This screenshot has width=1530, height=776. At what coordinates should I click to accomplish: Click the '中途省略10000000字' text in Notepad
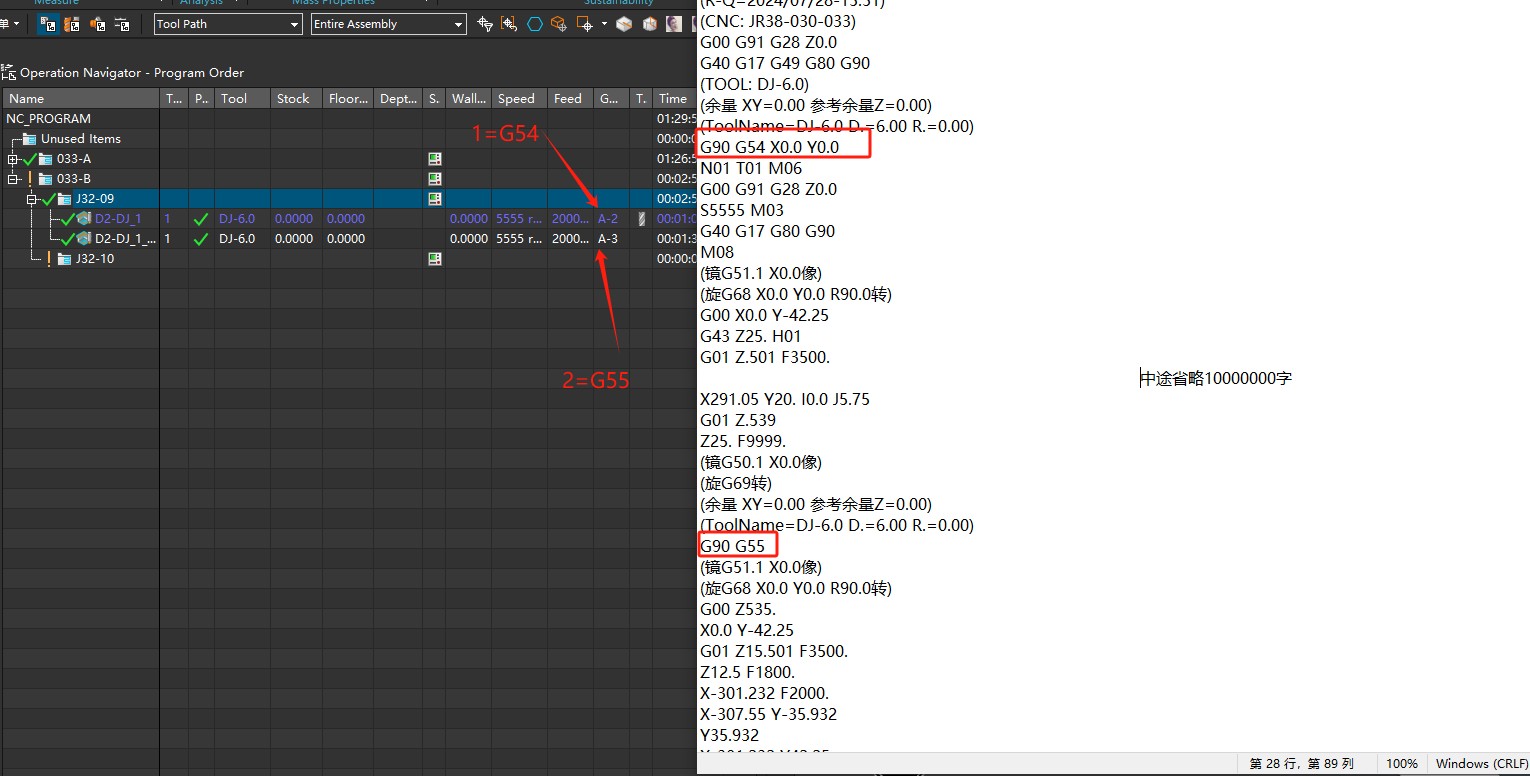(1218, 378)
